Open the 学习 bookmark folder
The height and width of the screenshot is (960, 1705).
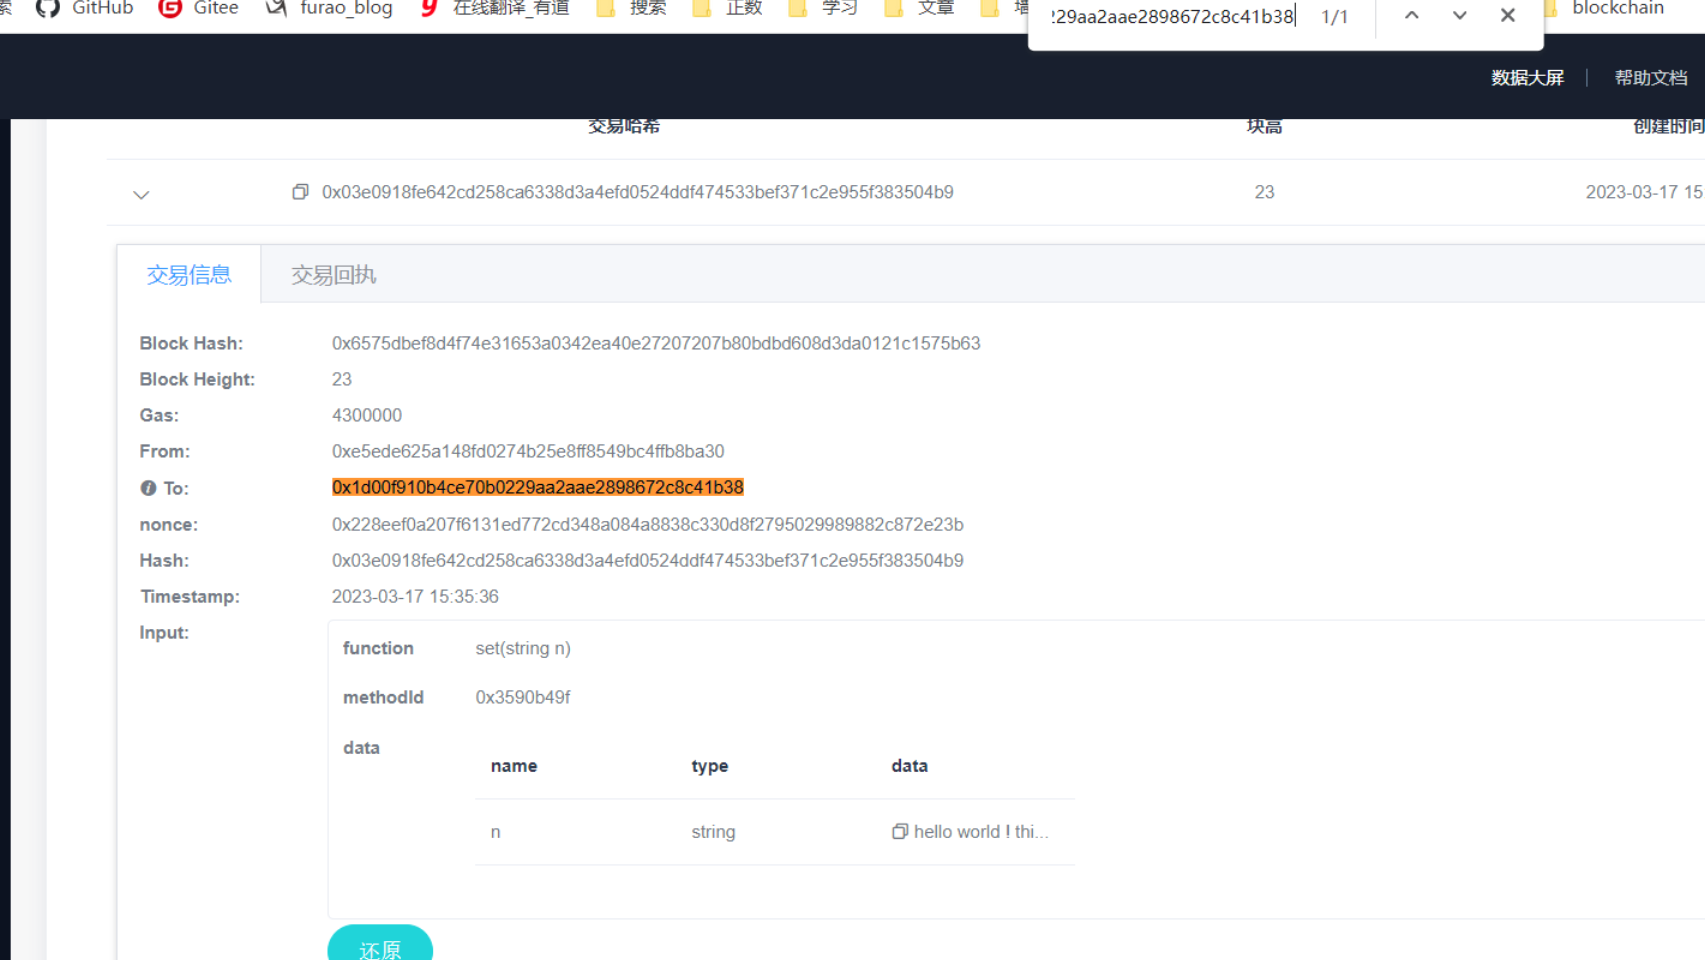tap(824, 8)
